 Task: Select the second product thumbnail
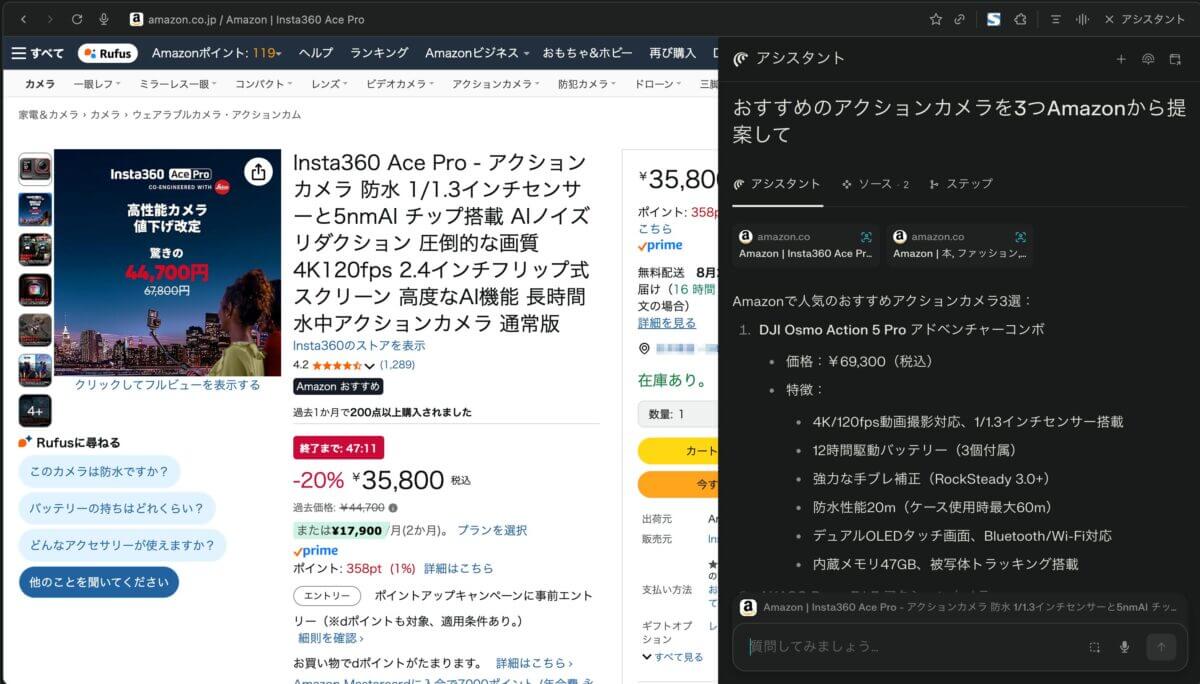pos(35,210)
